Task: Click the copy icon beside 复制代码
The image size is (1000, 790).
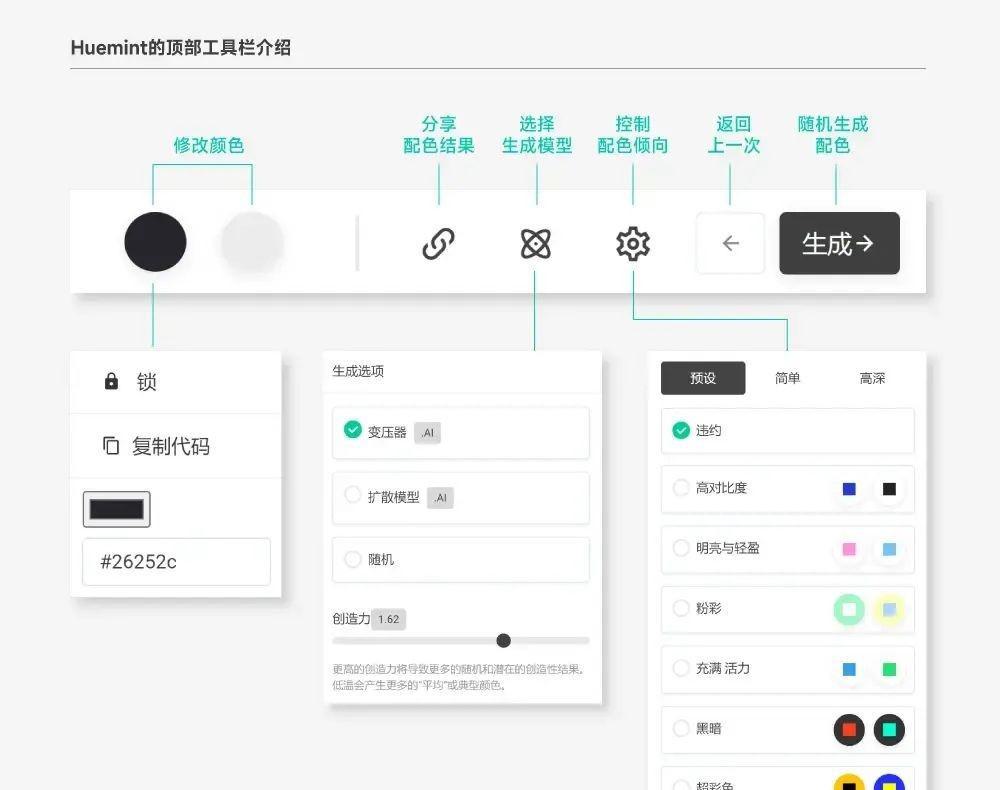Action: coord(111,446)
